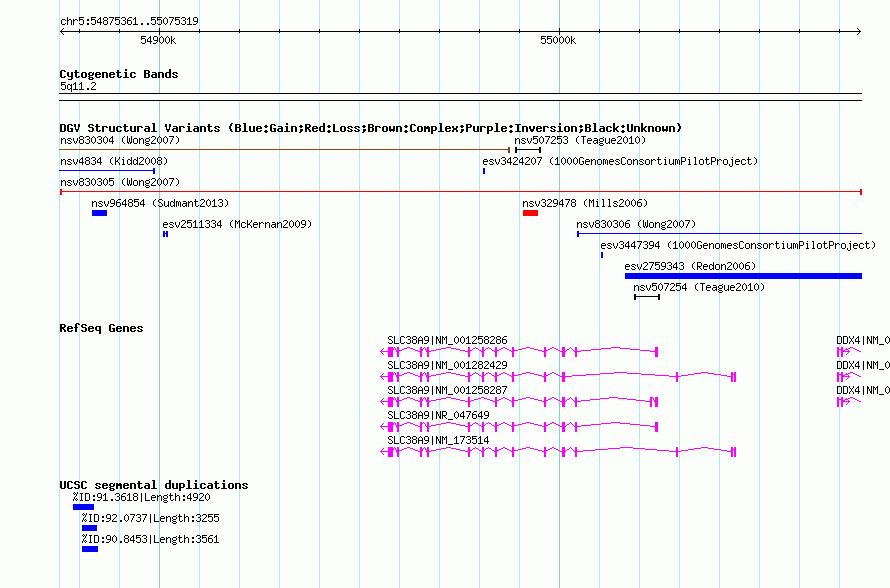This screenshot has width=890, height=588.
Task: Select the blue block under %ID:91.3618
Action: (x=83, y=507)
